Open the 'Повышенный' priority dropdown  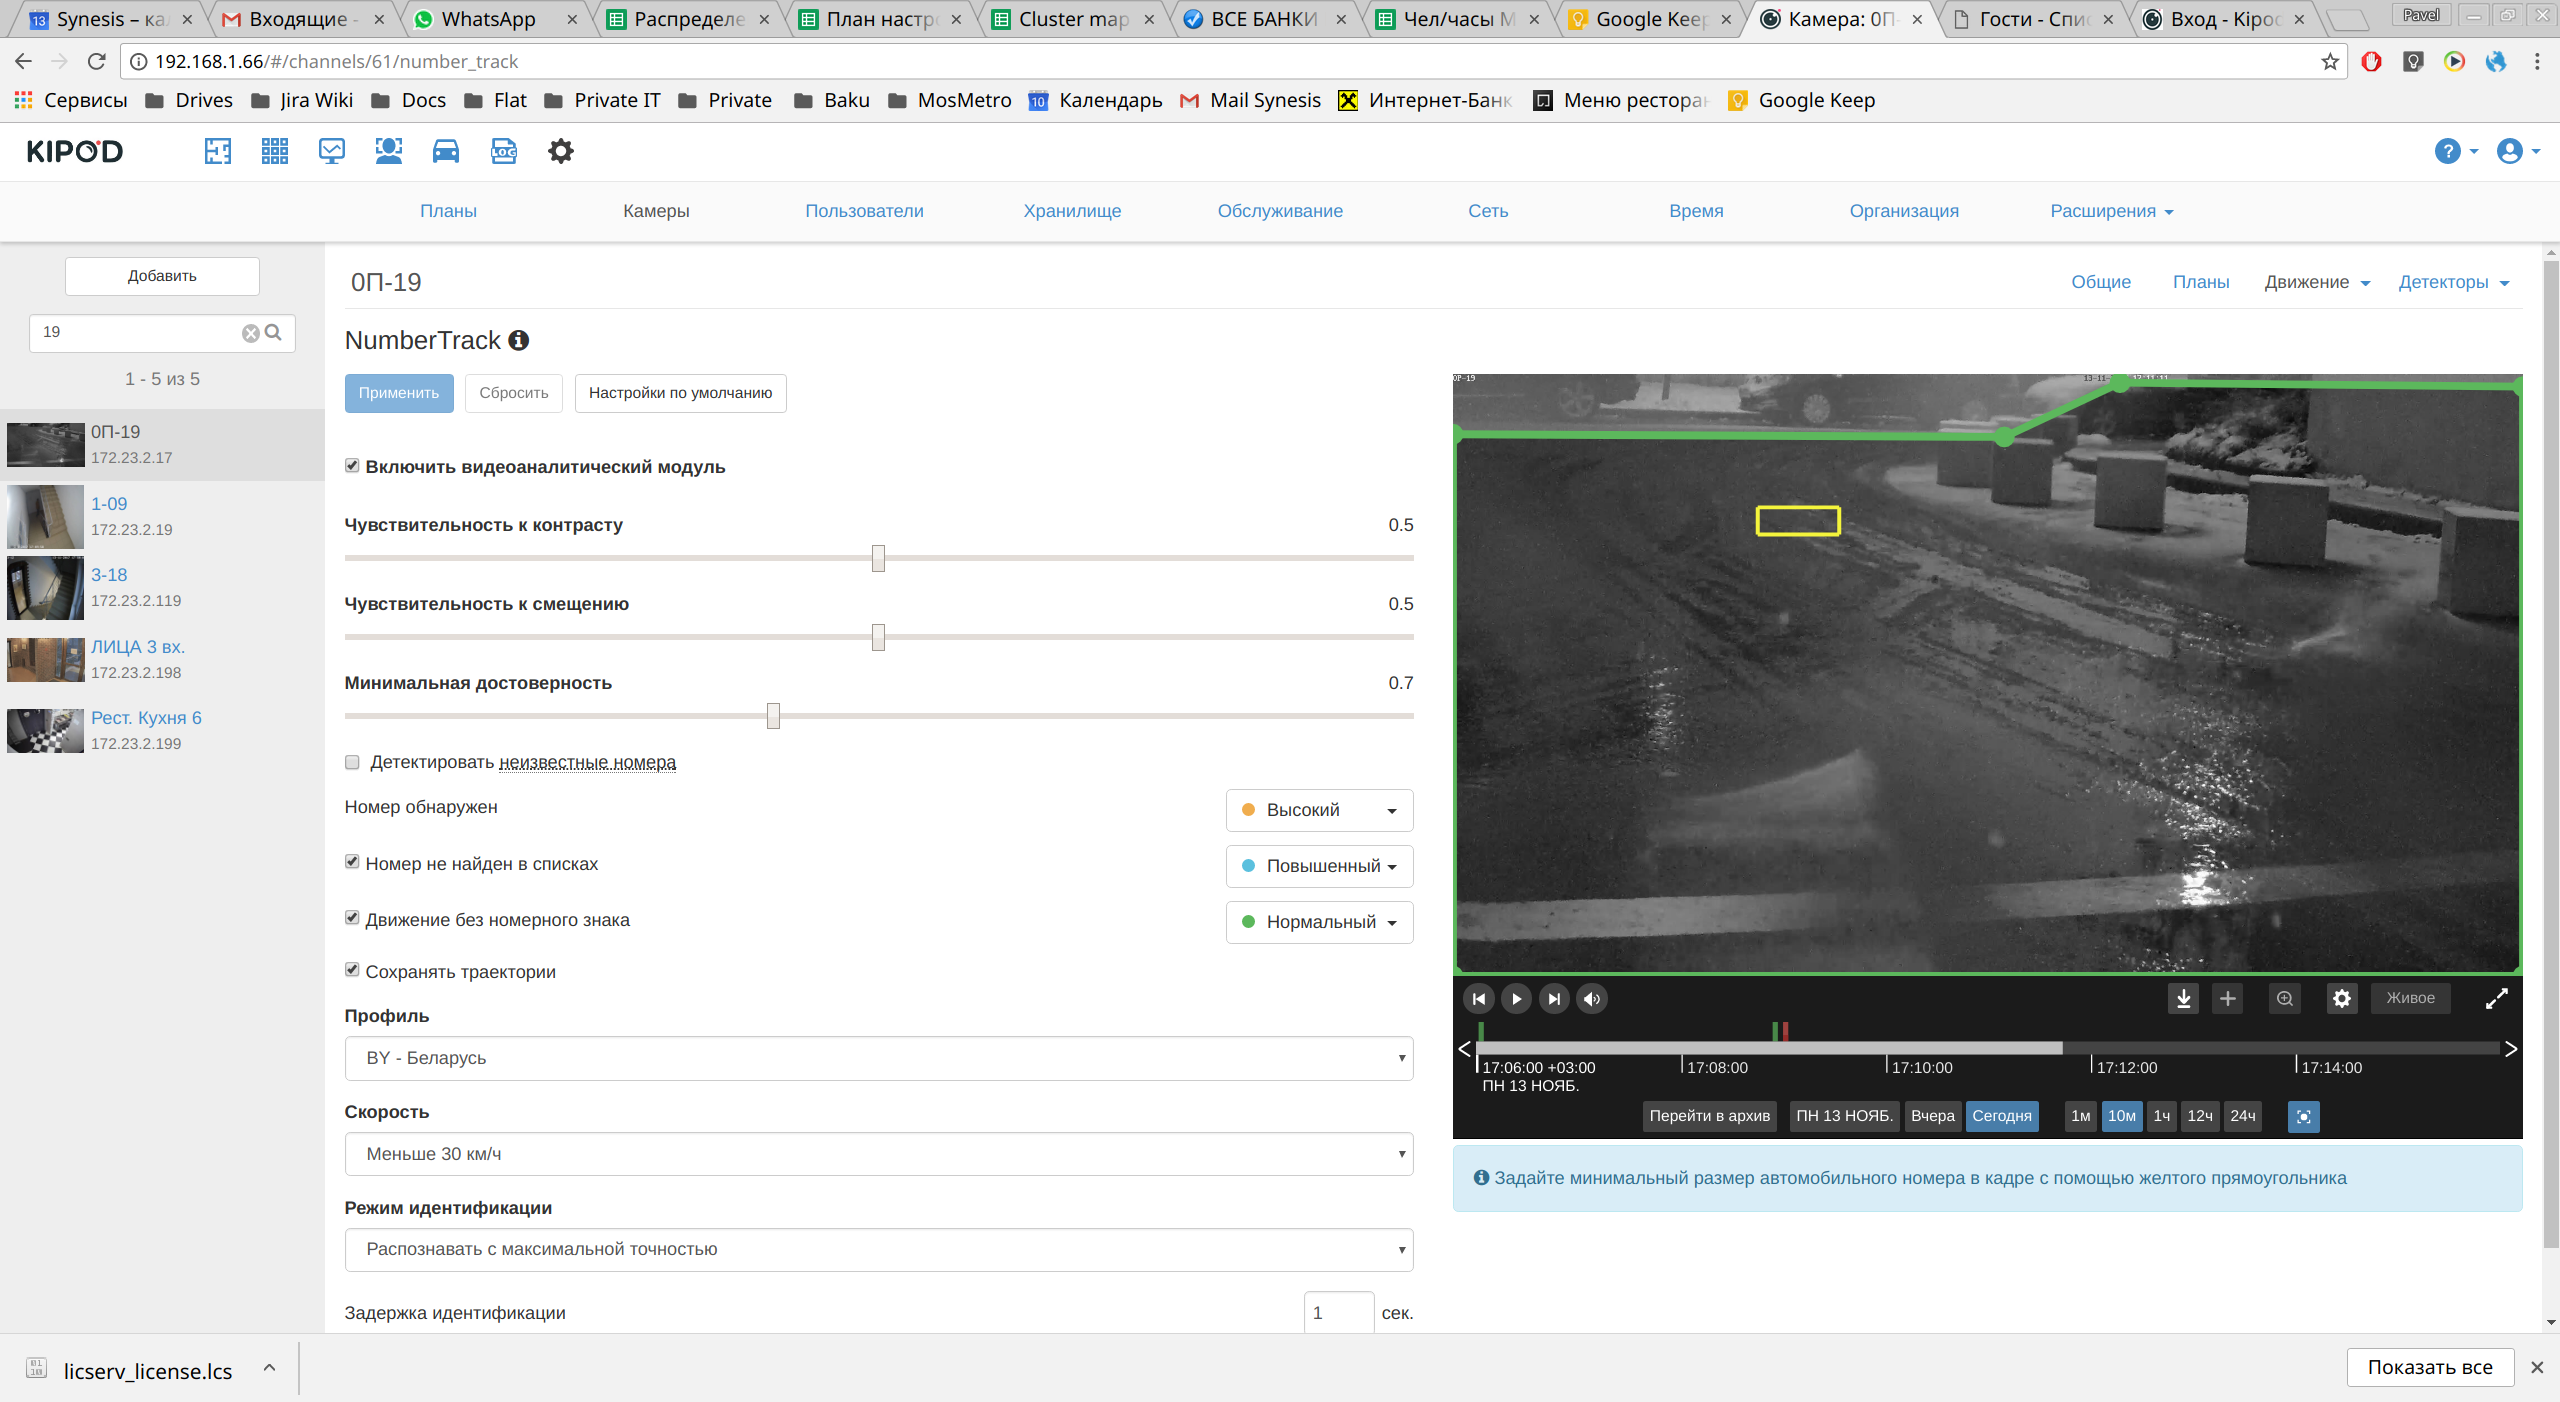click(1319, 866)
